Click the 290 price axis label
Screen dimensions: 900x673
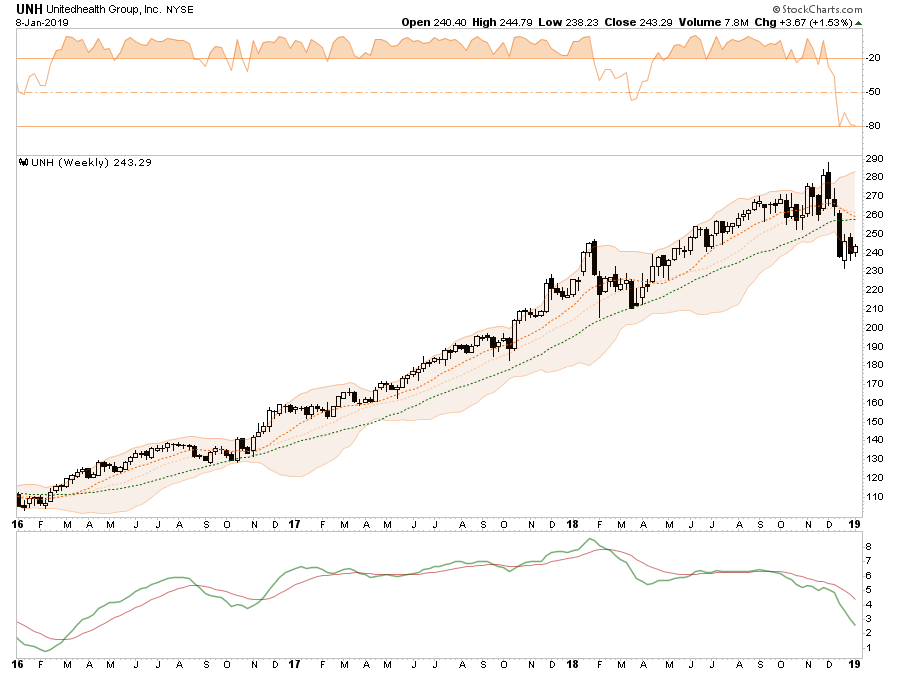[x=873, y=160]
